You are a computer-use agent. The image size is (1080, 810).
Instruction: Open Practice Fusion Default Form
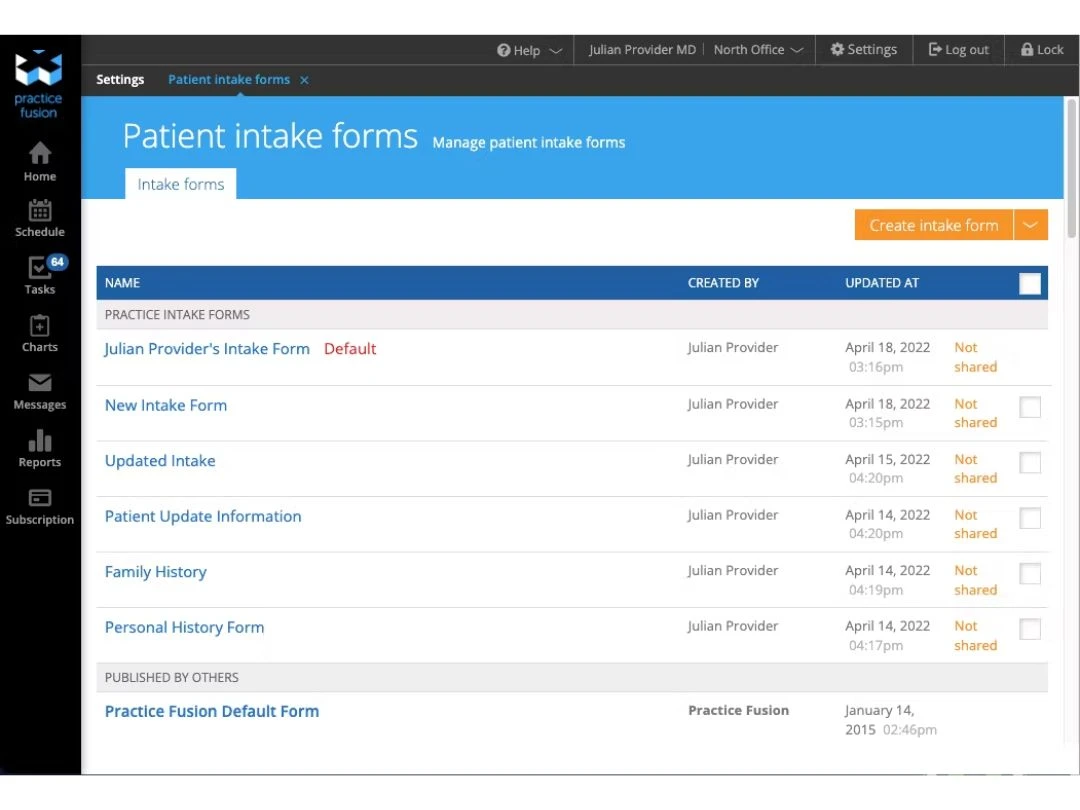click(212, 711)
